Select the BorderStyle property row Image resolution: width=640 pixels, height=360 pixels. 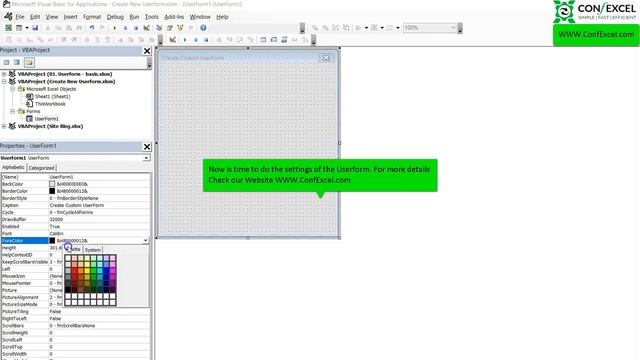point(76,198)
